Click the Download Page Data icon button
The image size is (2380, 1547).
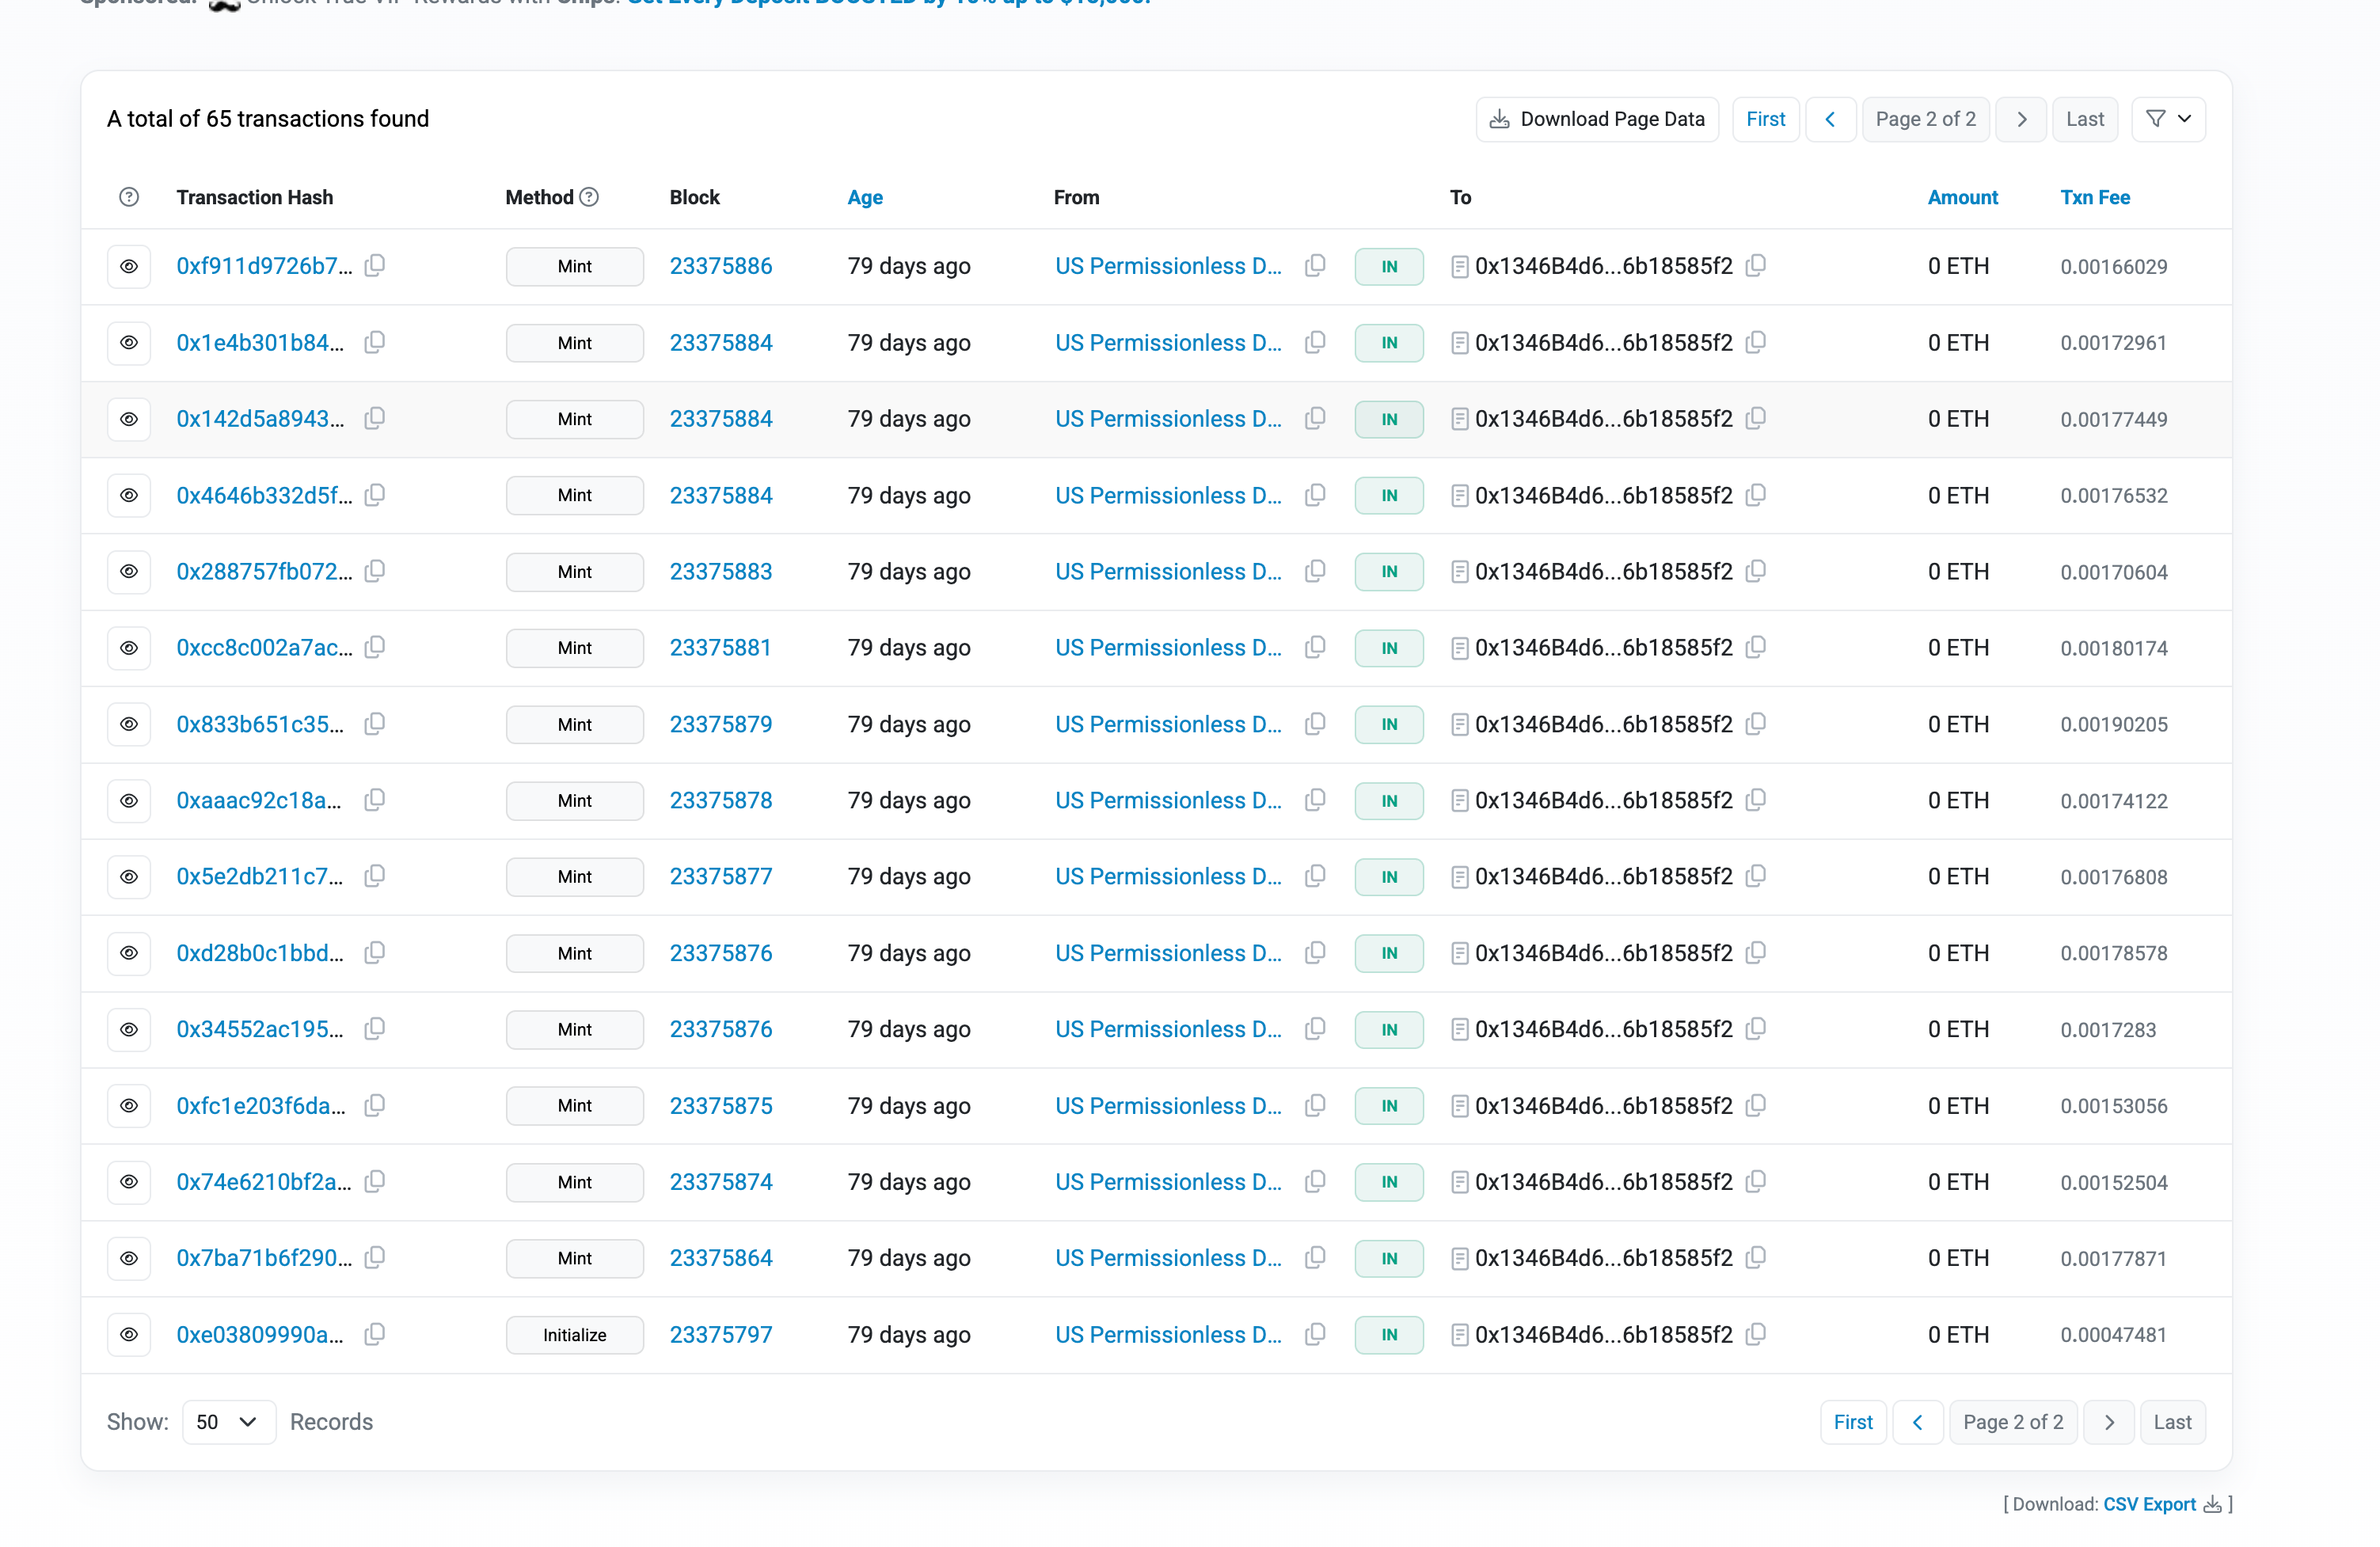[x=1500, y=119]
